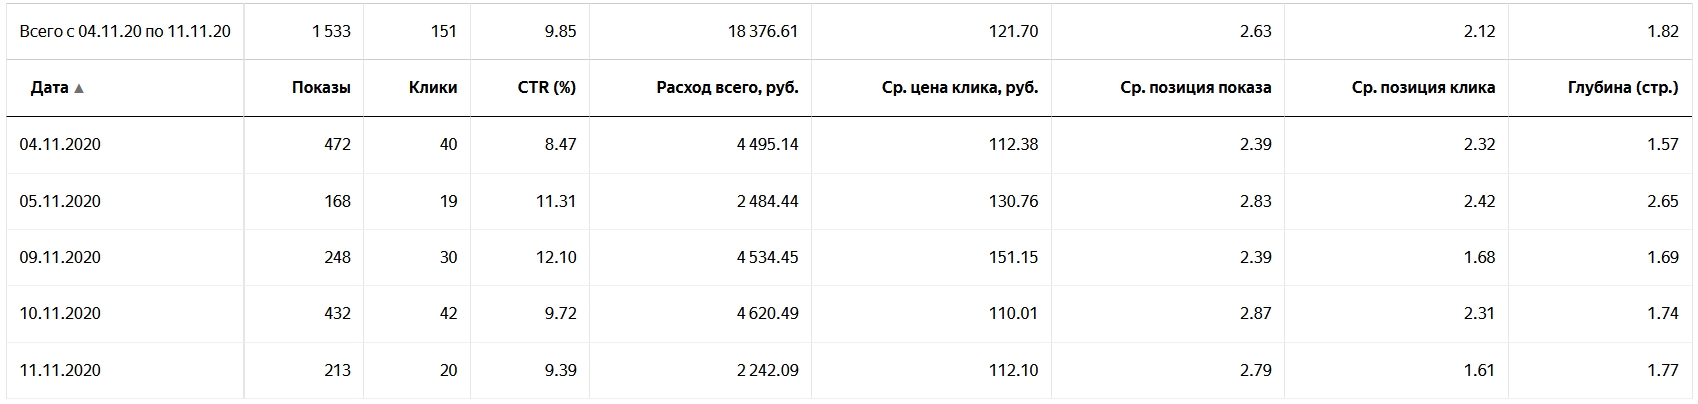1698x404 pixels.
Task: Sort by CTR (%) column header
Action: point(546,88)
